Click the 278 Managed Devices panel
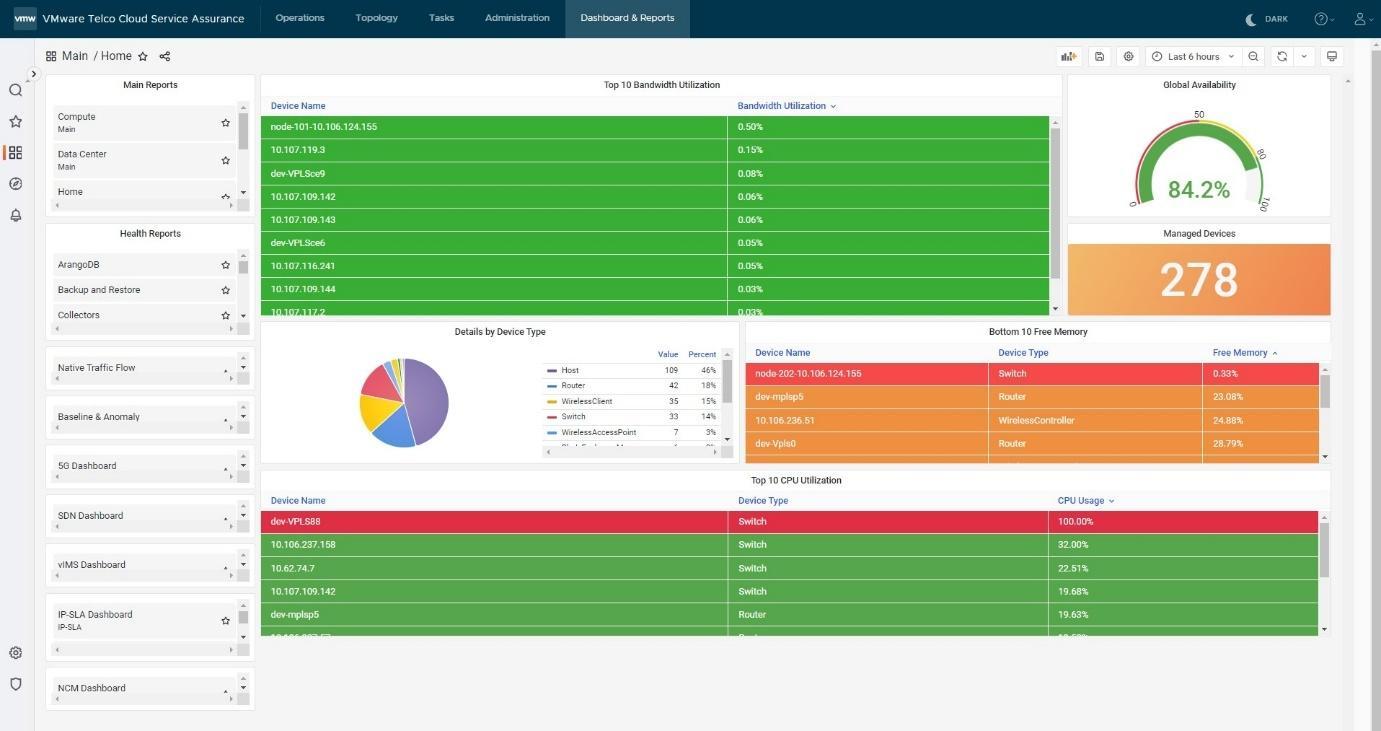1381x731 pixels. (1199, 280)
